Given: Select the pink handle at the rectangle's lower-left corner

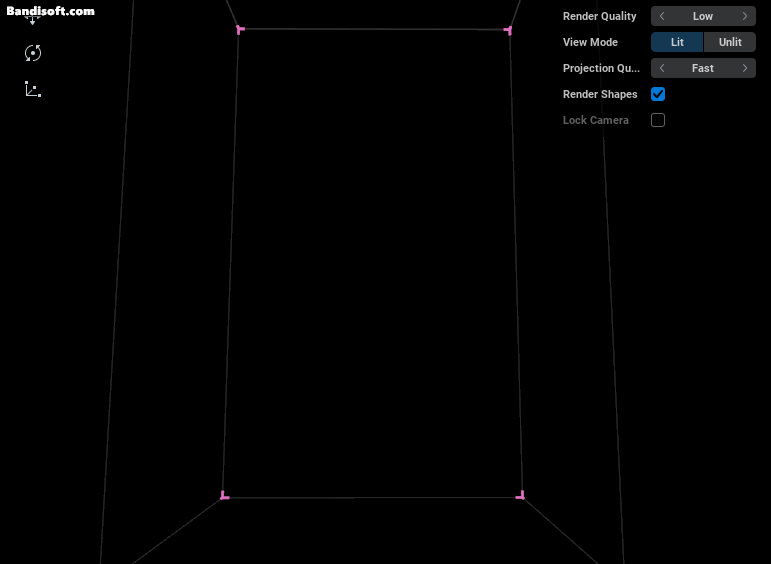Looking at the screenshot, I should 224,496.
